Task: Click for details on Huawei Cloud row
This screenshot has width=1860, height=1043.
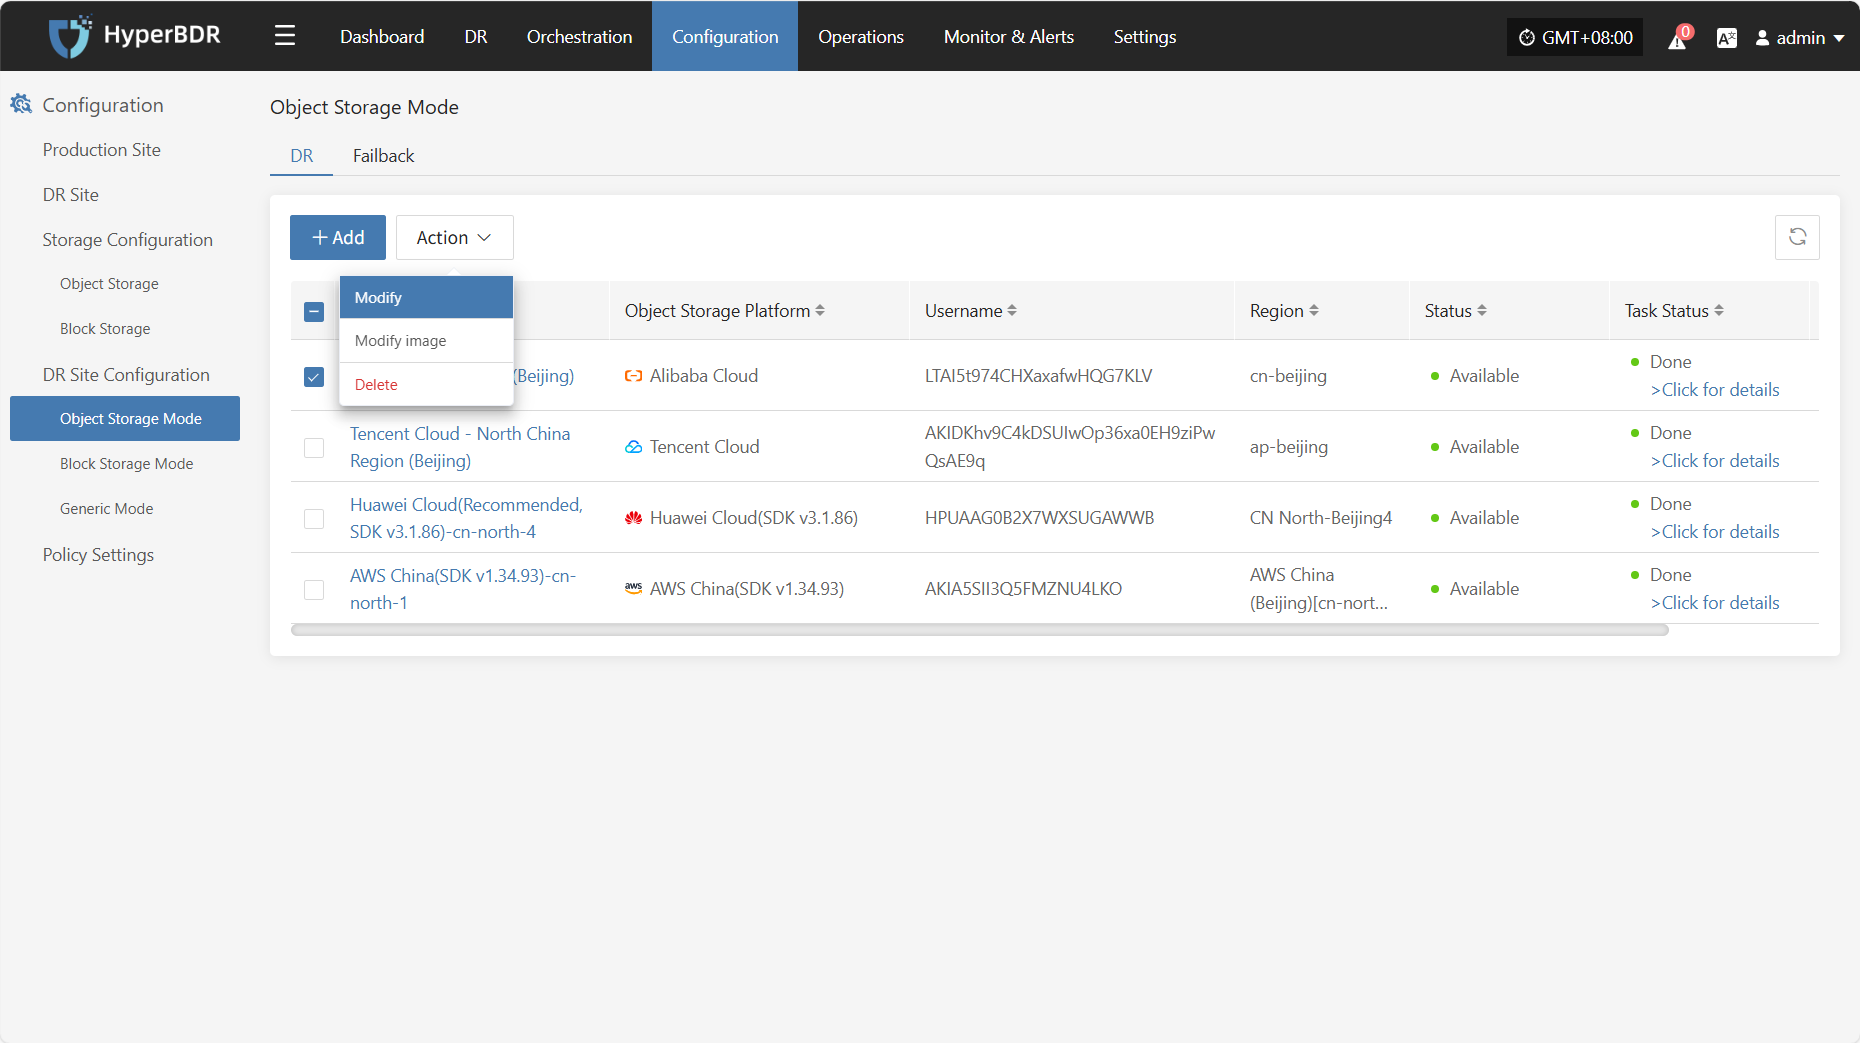Action: [x=1715, y=532]
